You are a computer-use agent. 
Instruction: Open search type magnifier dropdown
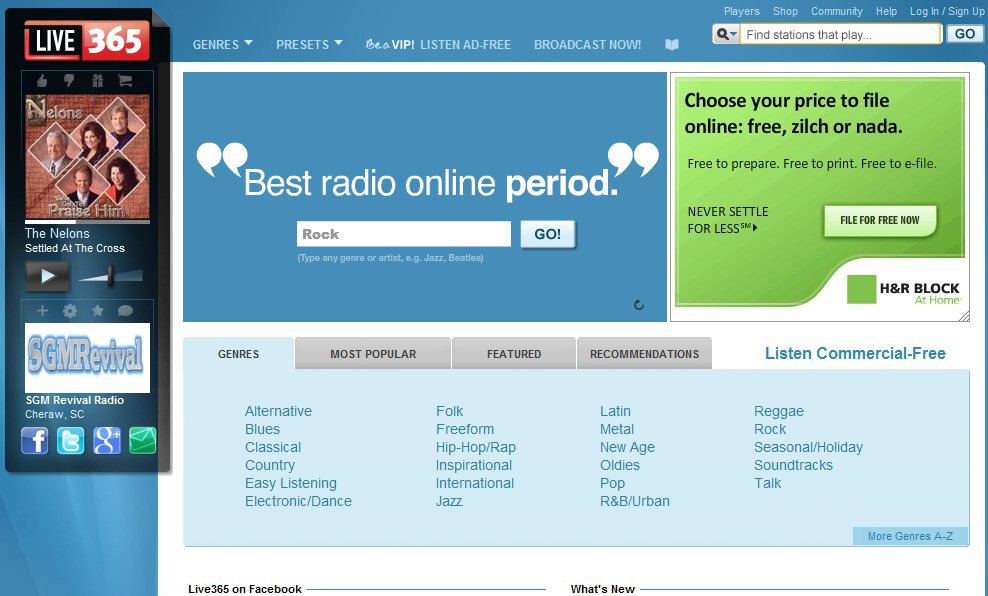(726, 34)
